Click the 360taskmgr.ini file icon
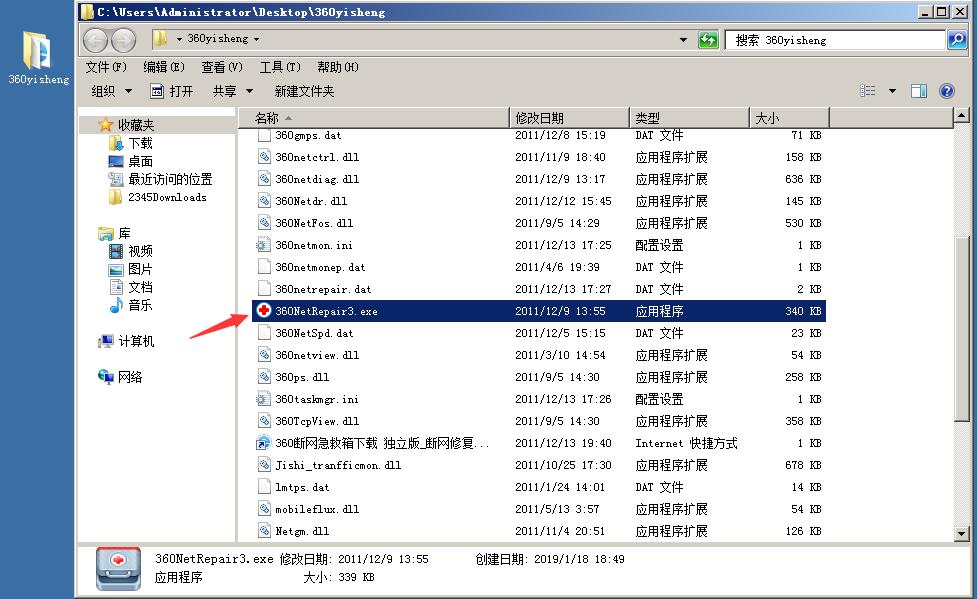 [263, 398]
